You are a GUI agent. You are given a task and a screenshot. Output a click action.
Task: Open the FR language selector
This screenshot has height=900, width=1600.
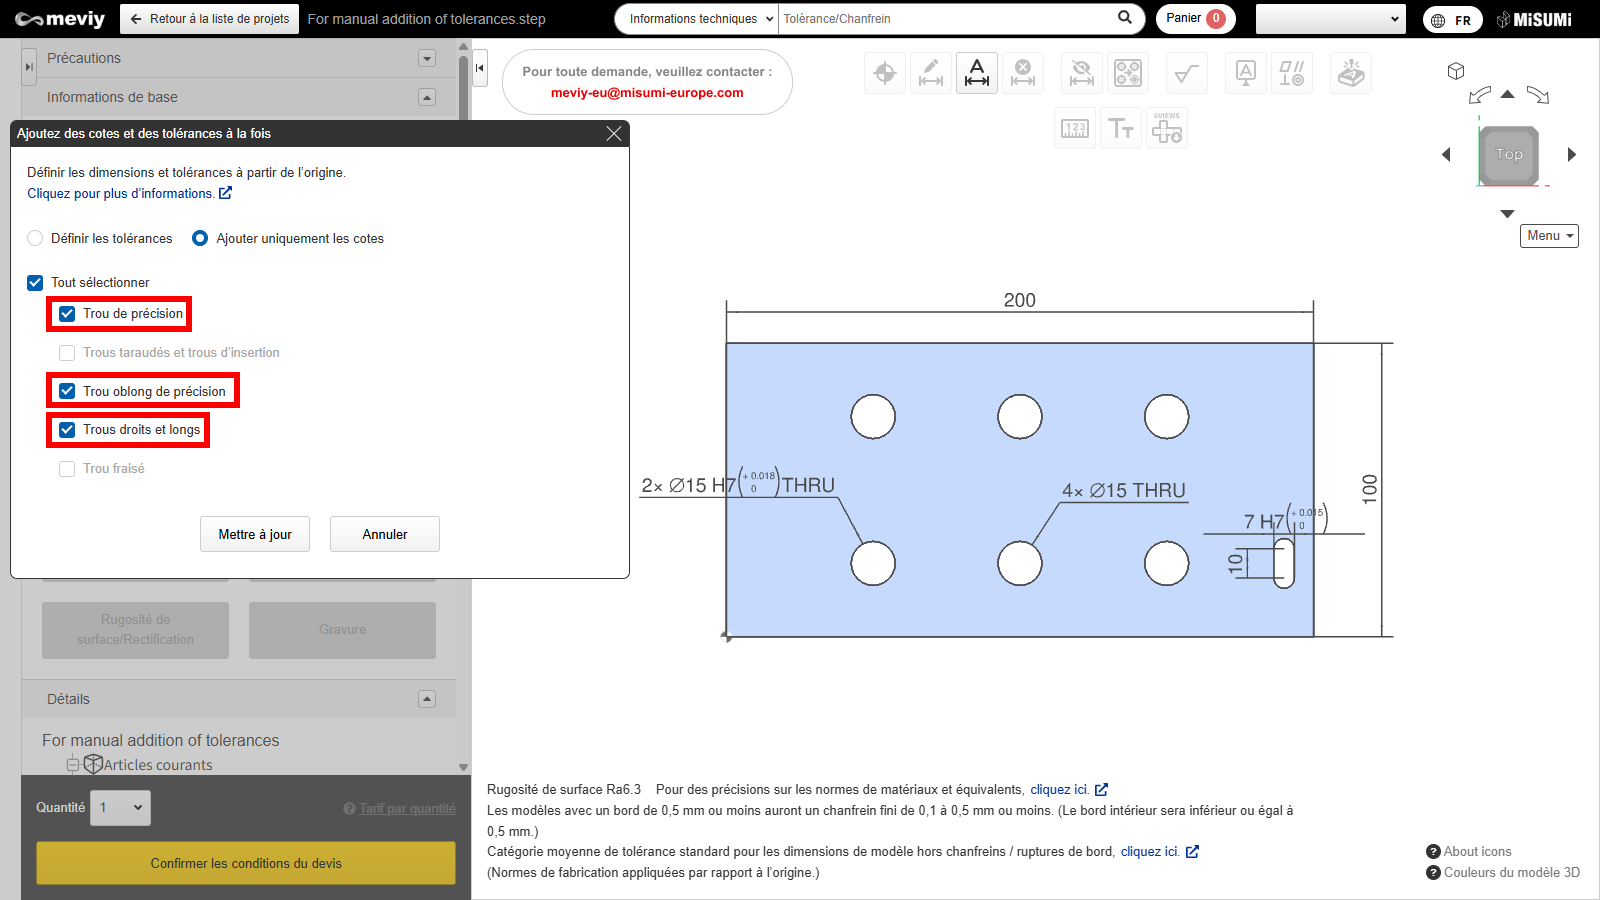1452,20
